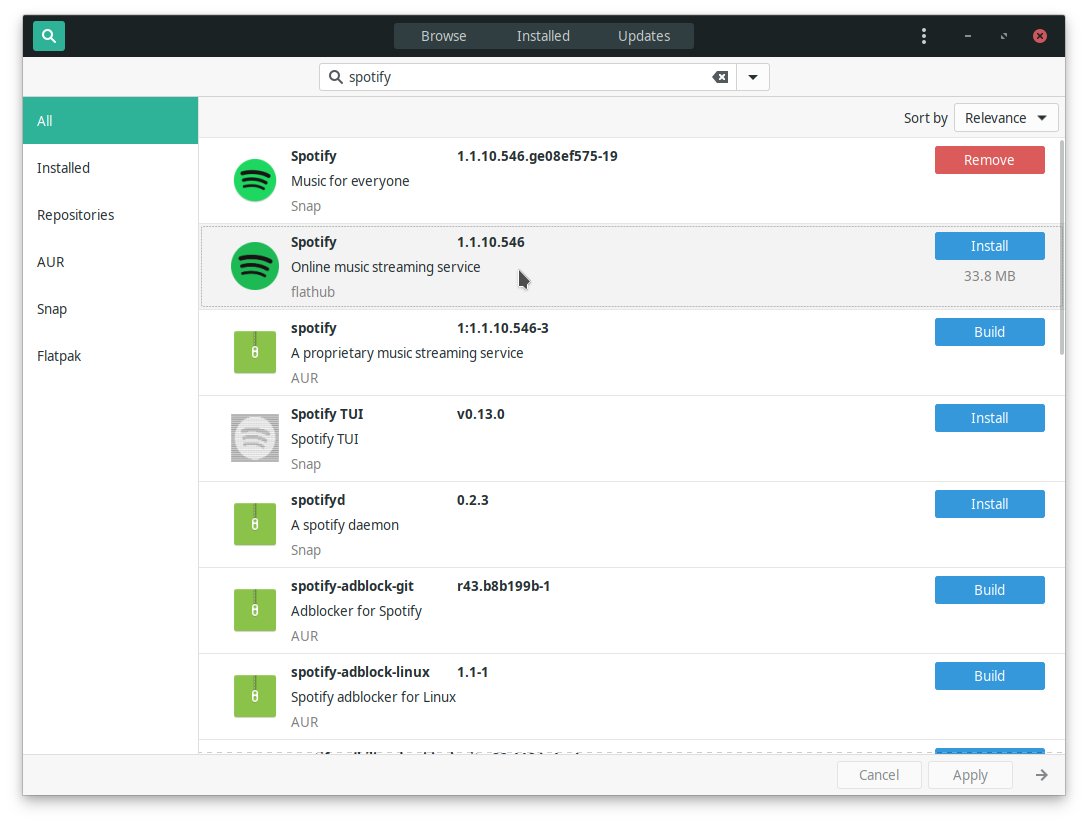Select the Installed filter in sidebar
The width and height of the screenshot is (1088, 826).
click(110, 168)
